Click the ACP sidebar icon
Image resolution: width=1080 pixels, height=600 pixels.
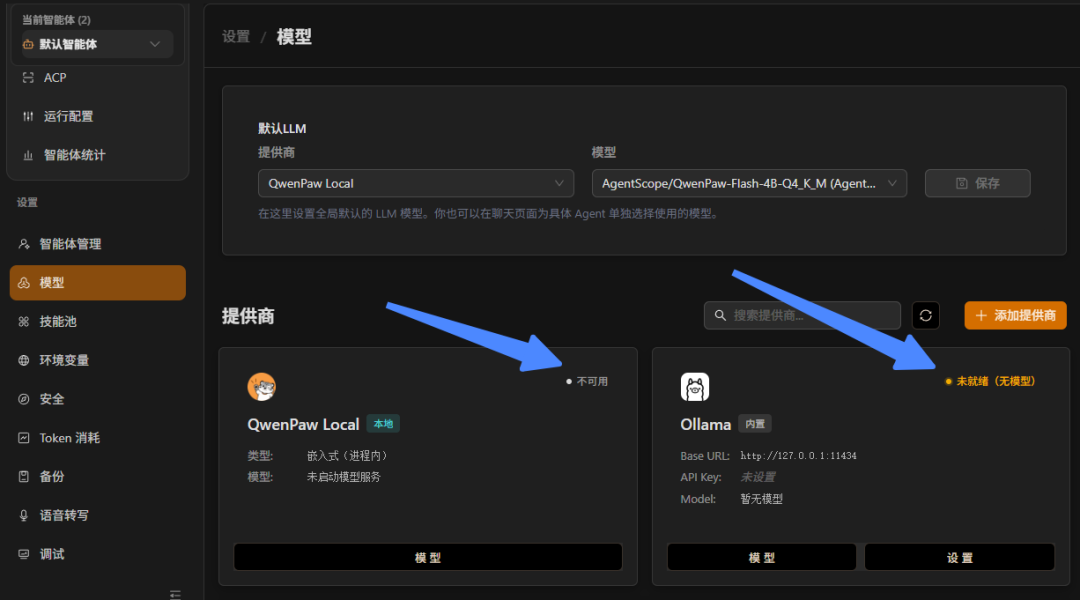pyautogui.click(x=28, y=78)
